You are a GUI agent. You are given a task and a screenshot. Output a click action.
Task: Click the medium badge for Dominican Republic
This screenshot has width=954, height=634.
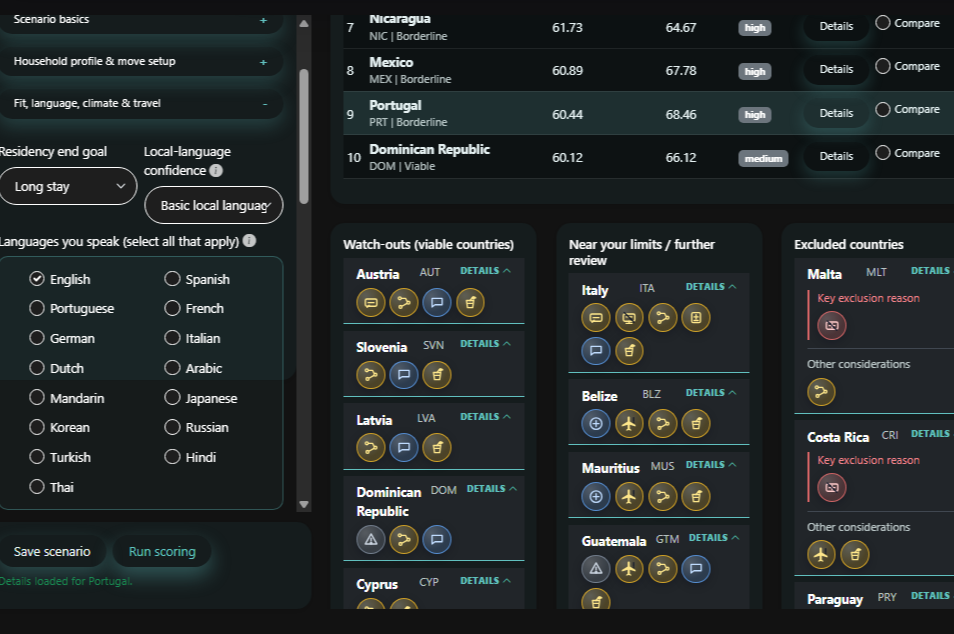(x=764, y=159)
